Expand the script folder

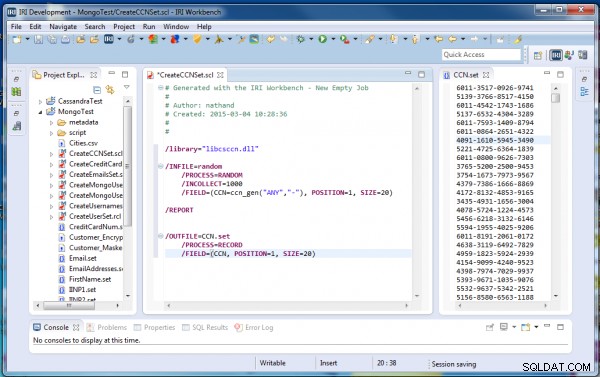pos(51,133)
